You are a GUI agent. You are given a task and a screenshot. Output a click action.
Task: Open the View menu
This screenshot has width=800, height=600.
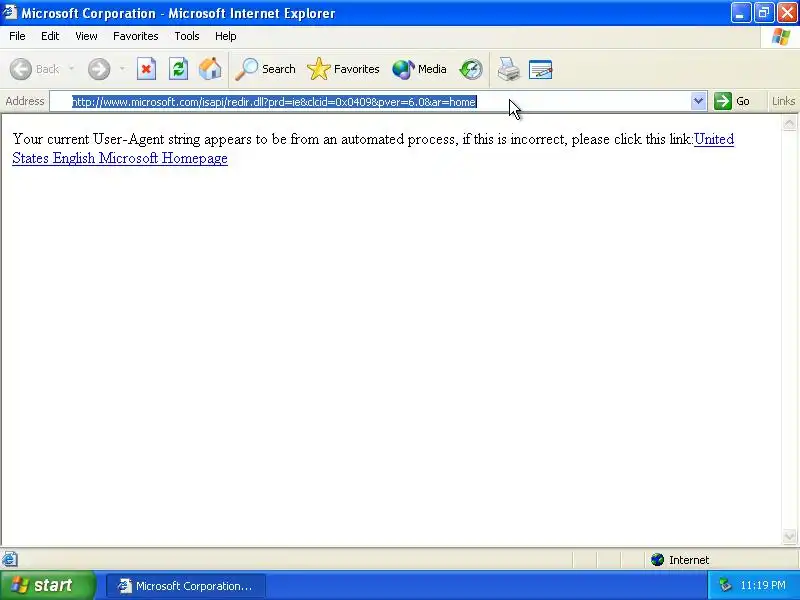(86, 36)
